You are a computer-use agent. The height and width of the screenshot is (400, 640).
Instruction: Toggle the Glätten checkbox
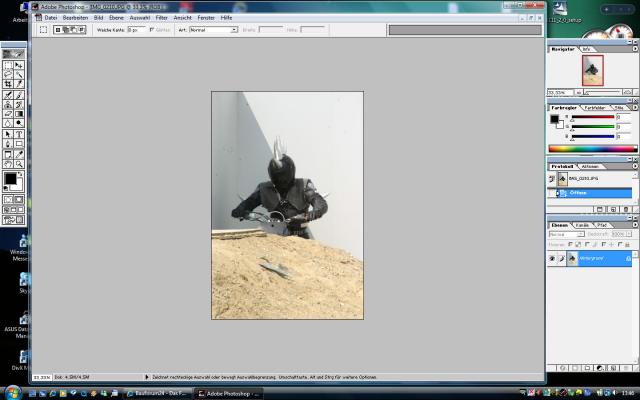[x=152, y=30]
